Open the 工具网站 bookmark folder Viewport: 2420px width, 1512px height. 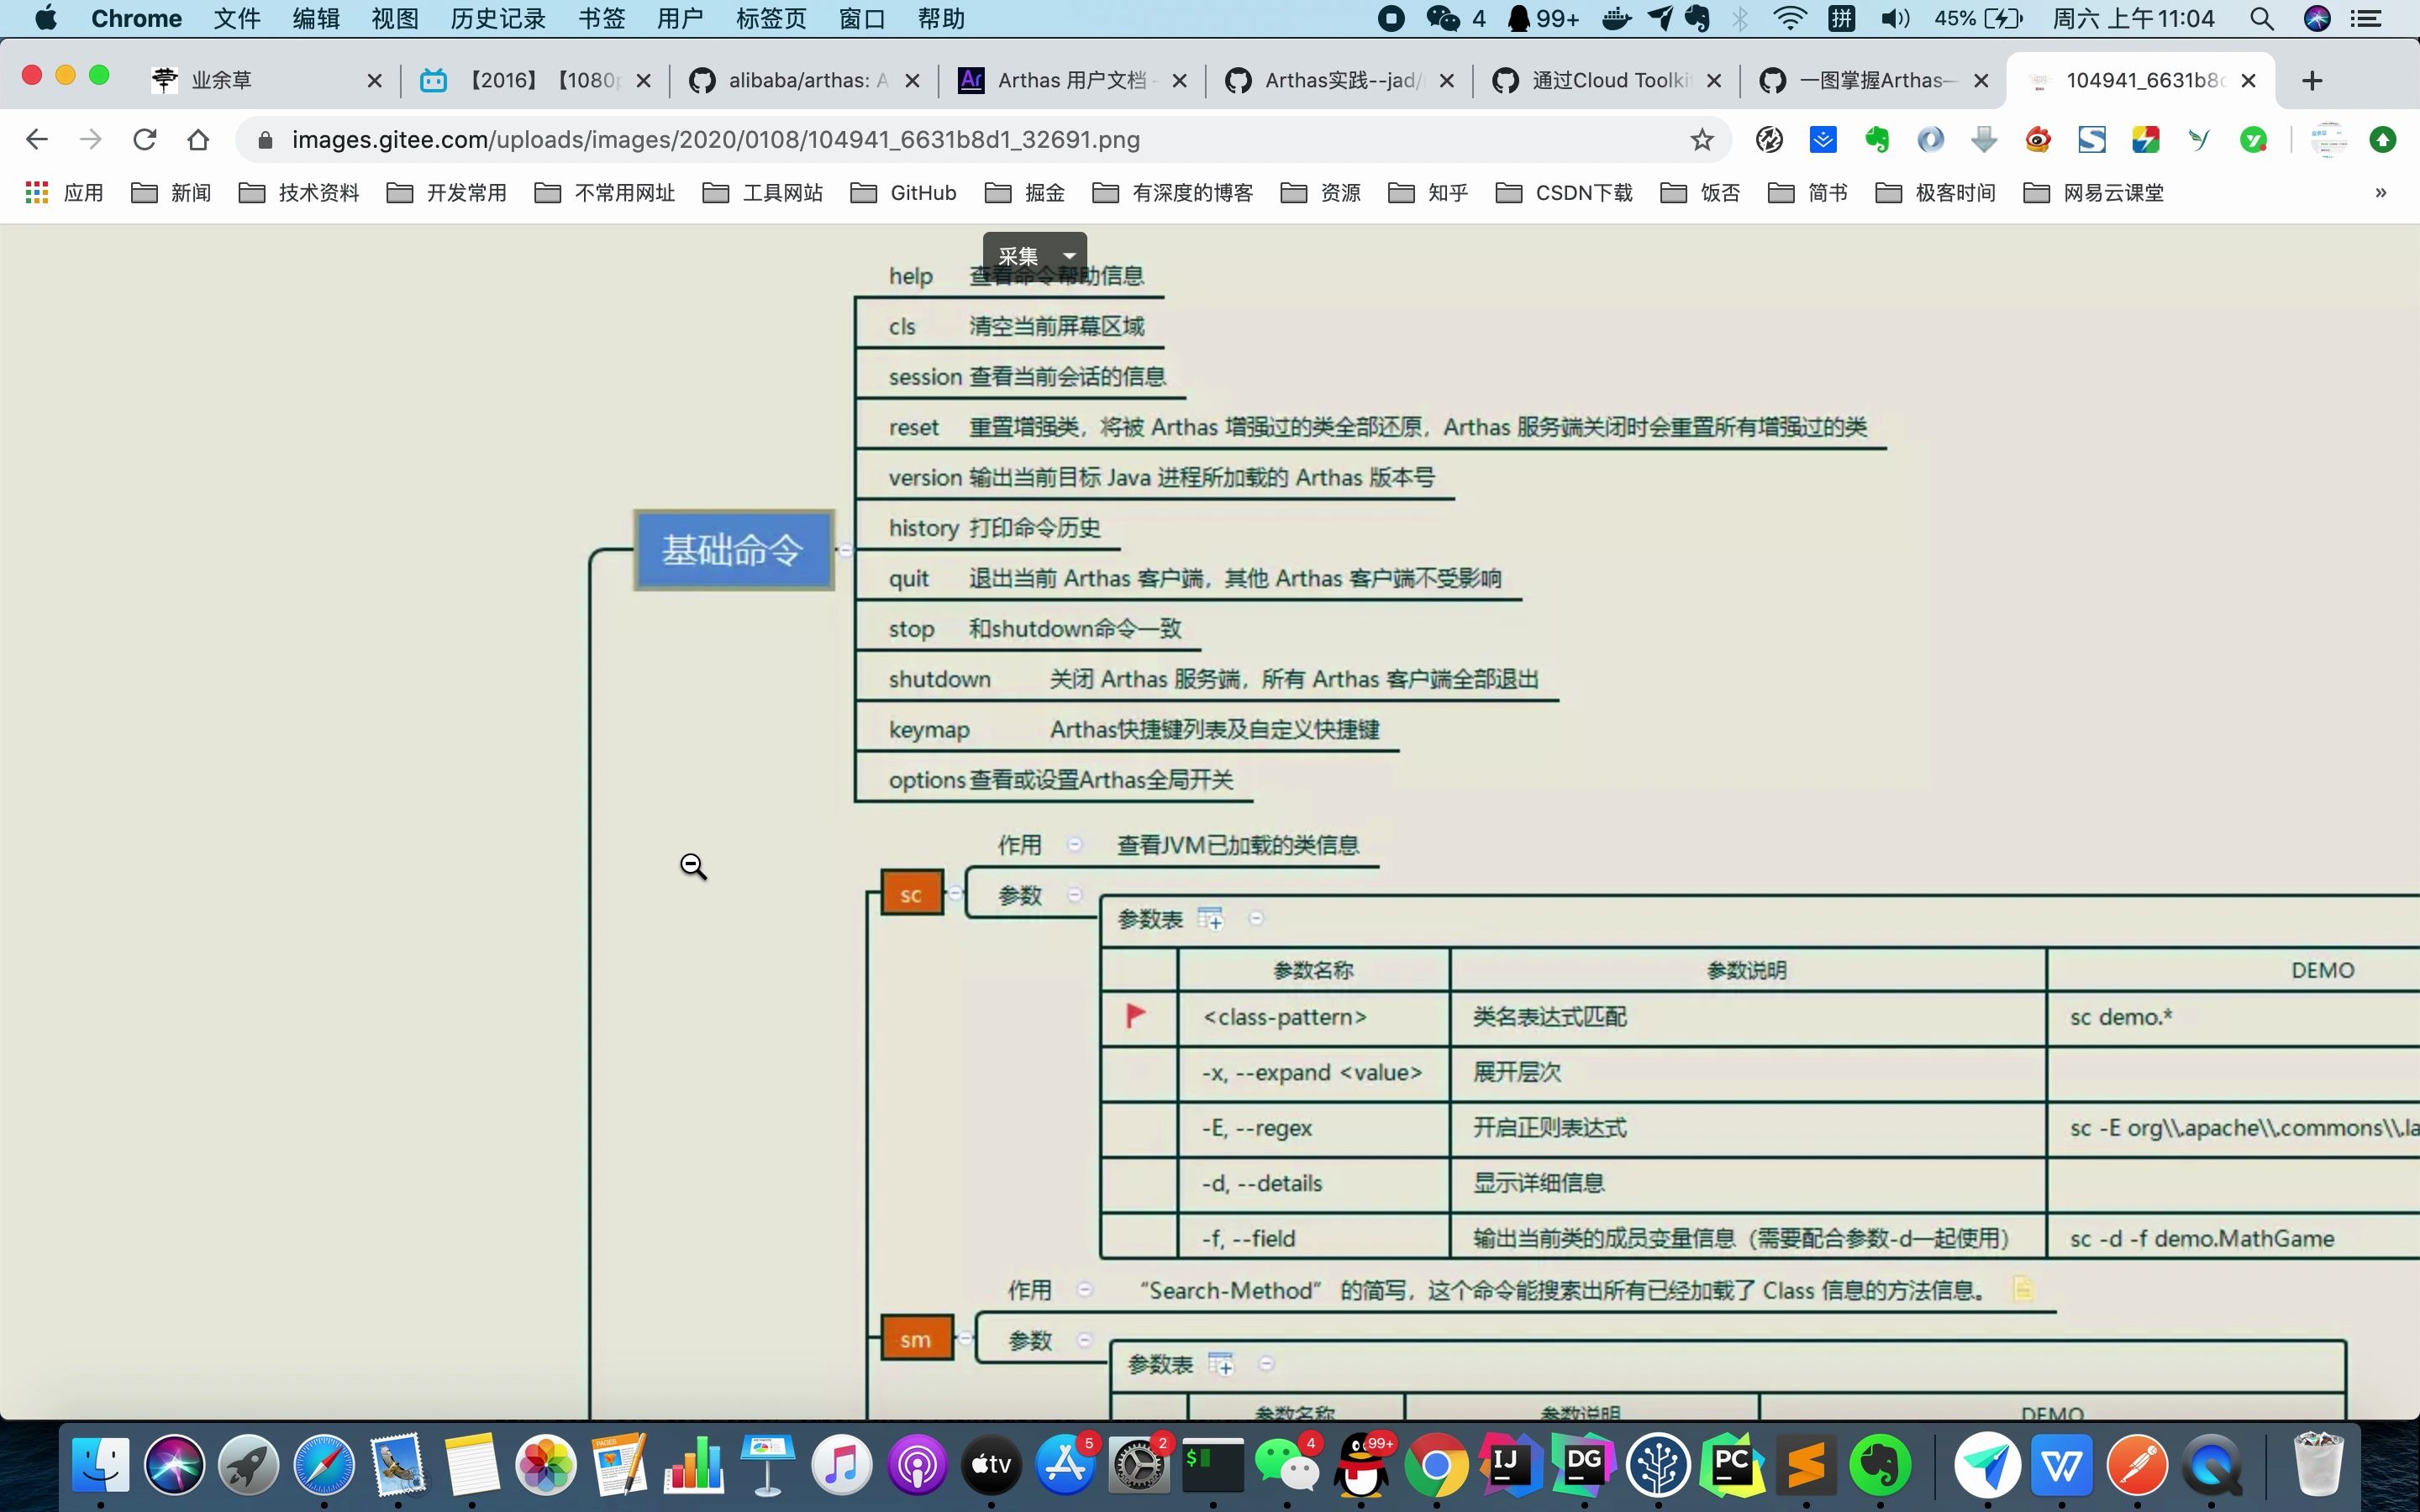point(763,193)
